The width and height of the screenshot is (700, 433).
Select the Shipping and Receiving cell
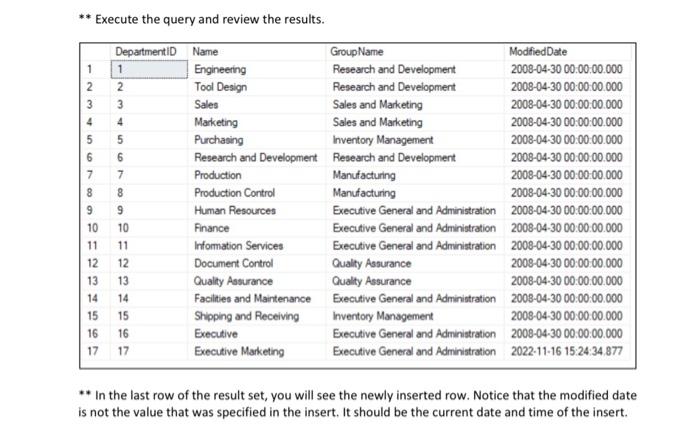click(x=257, y=316)
